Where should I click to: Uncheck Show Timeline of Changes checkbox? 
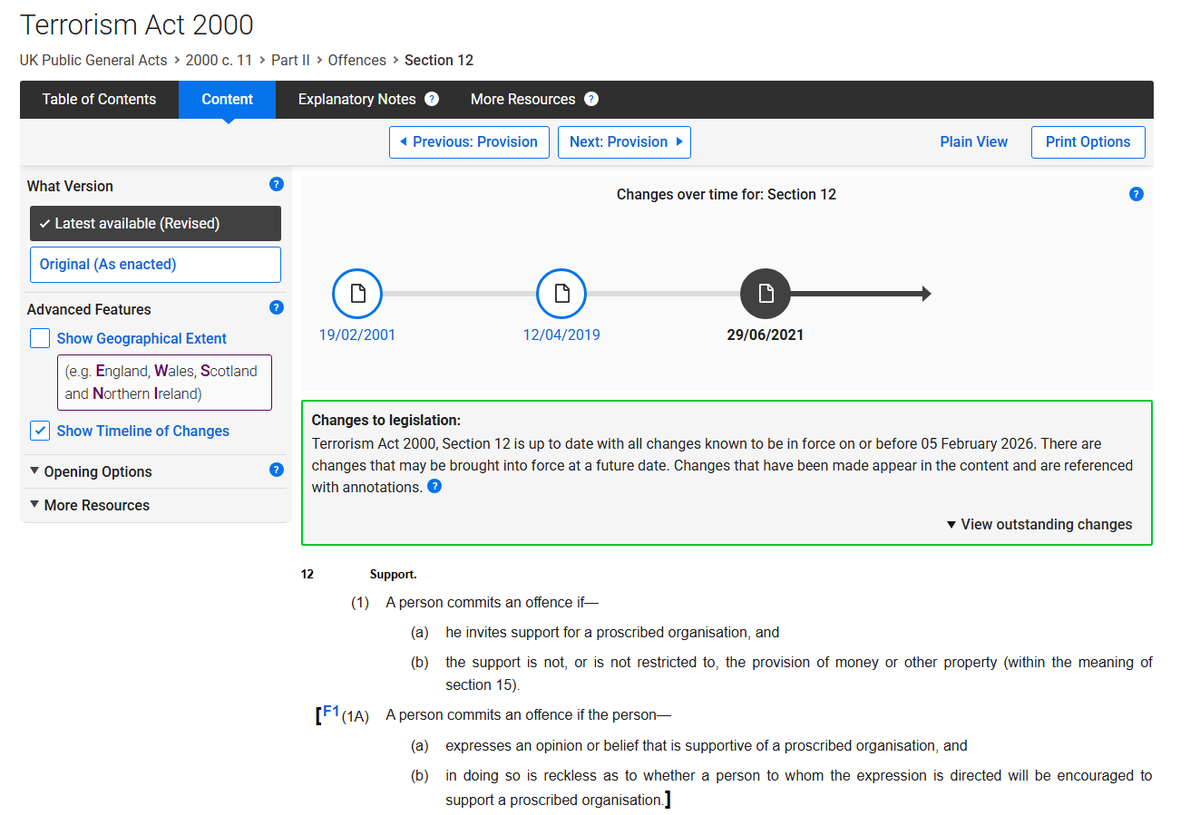tap(40, 431)
